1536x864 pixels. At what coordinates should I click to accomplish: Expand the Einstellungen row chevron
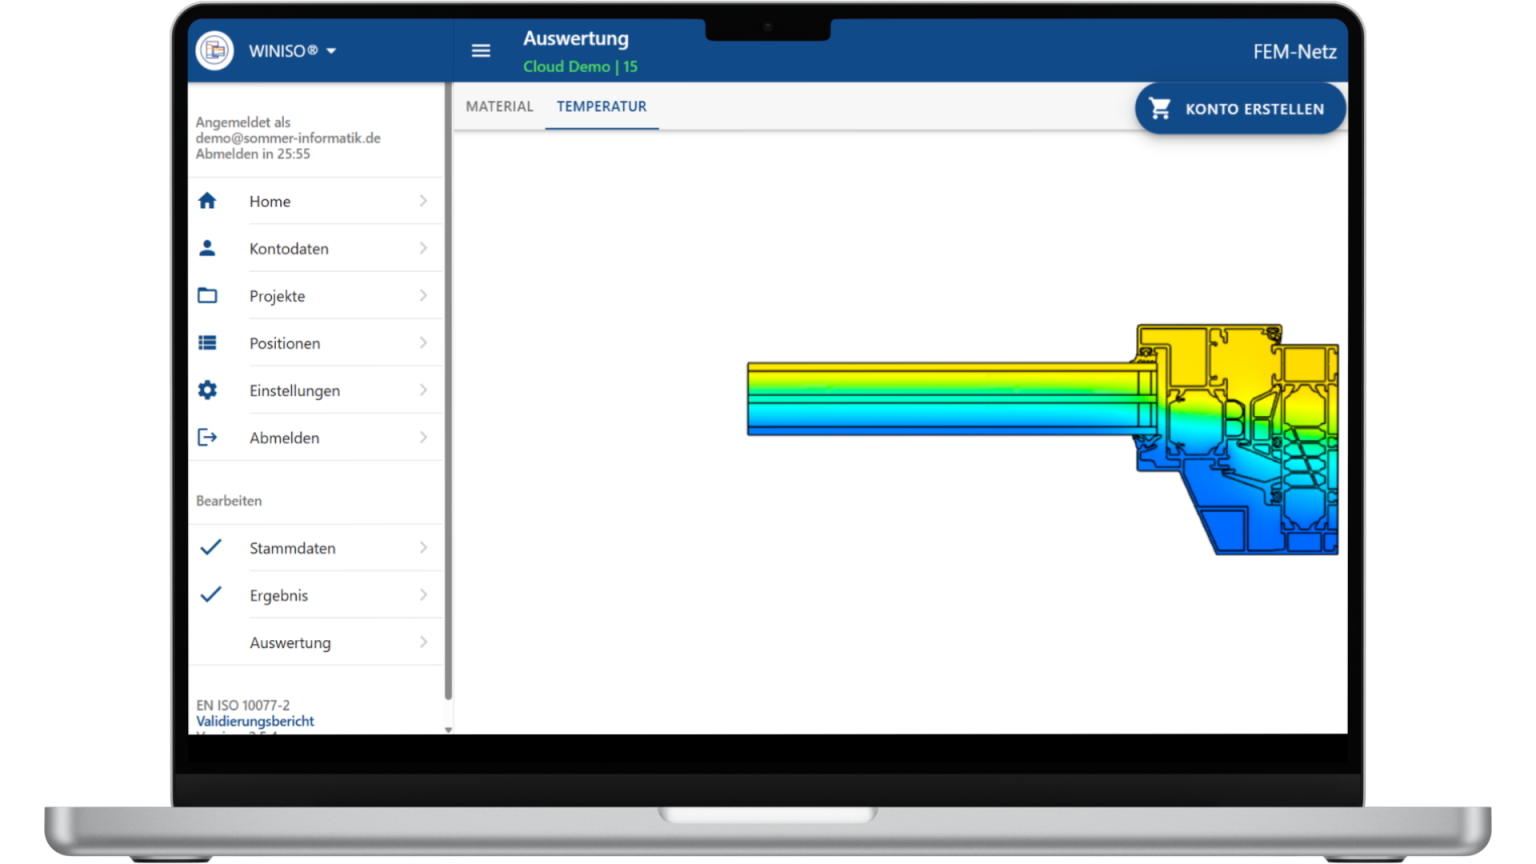[x=423, y=390]
